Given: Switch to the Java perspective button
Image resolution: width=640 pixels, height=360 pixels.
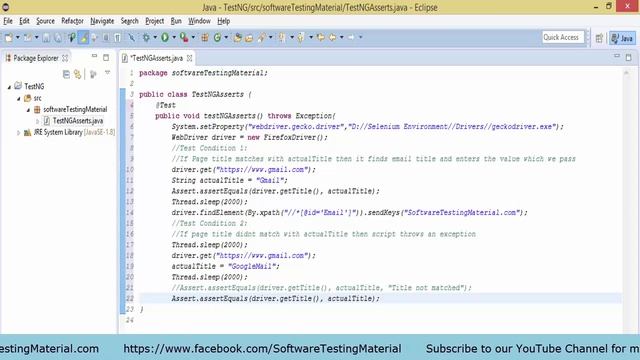Looking at the screenshot, I should (x=622, y=38).
